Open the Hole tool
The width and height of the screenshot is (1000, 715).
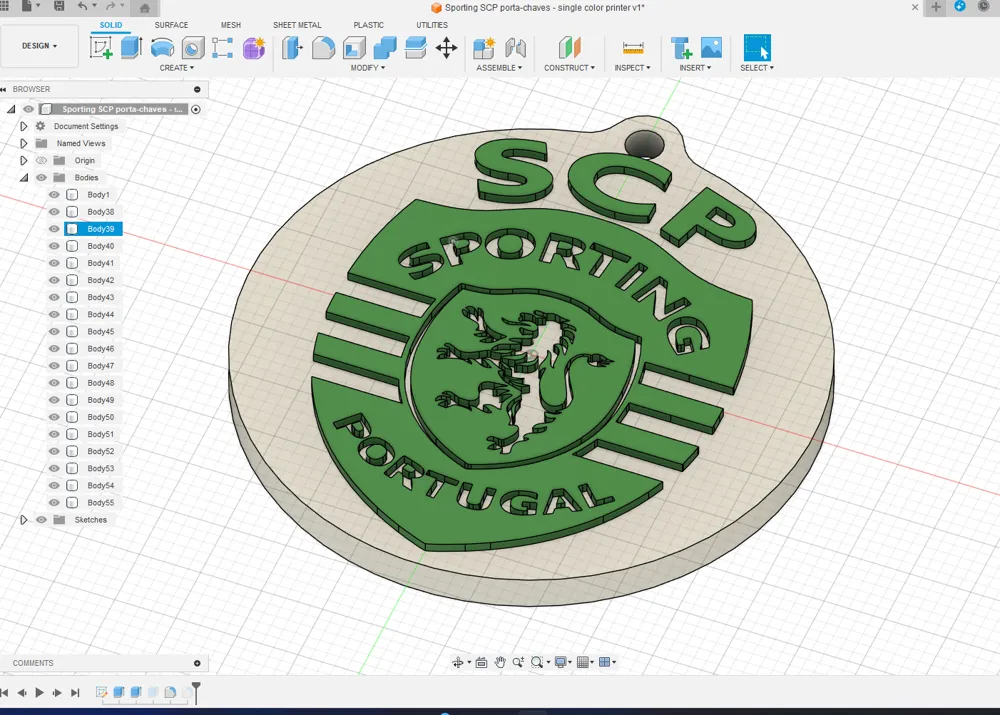click(191, 47)
